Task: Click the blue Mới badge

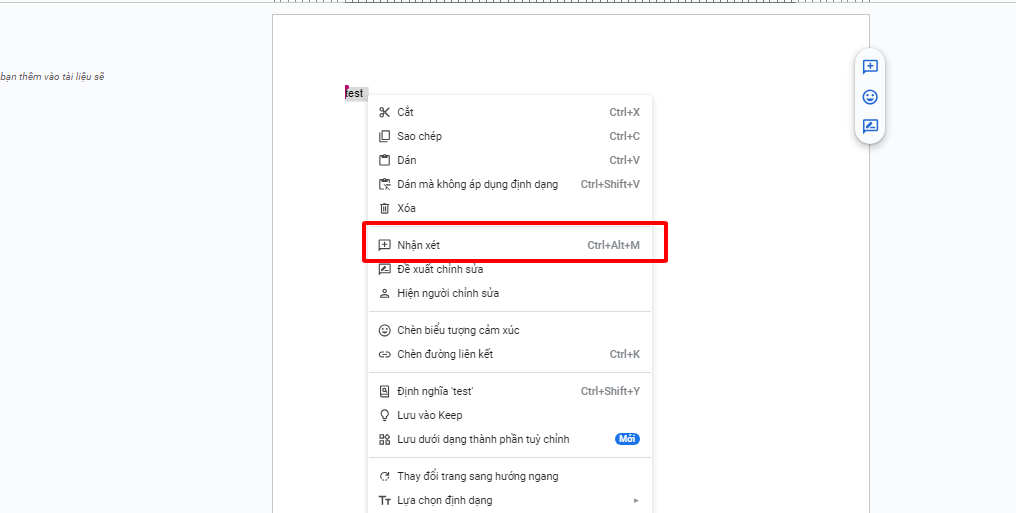Action: 627,439
